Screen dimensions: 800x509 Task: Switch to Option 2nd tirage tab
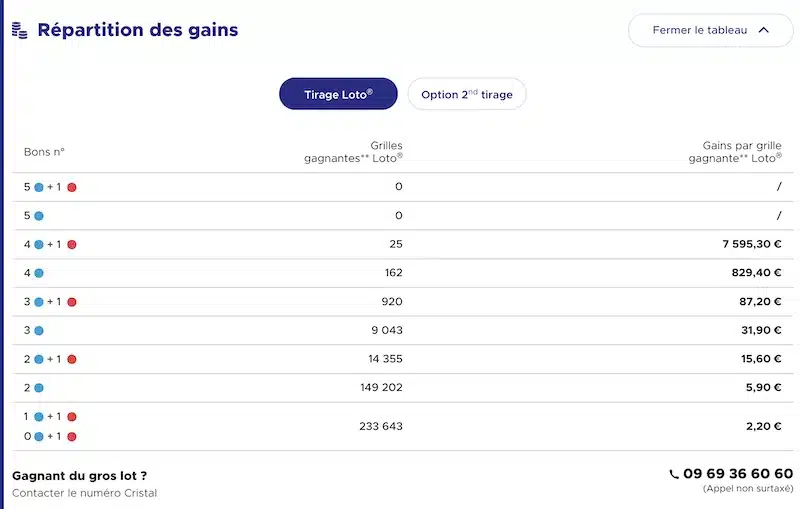pos(467,94)
